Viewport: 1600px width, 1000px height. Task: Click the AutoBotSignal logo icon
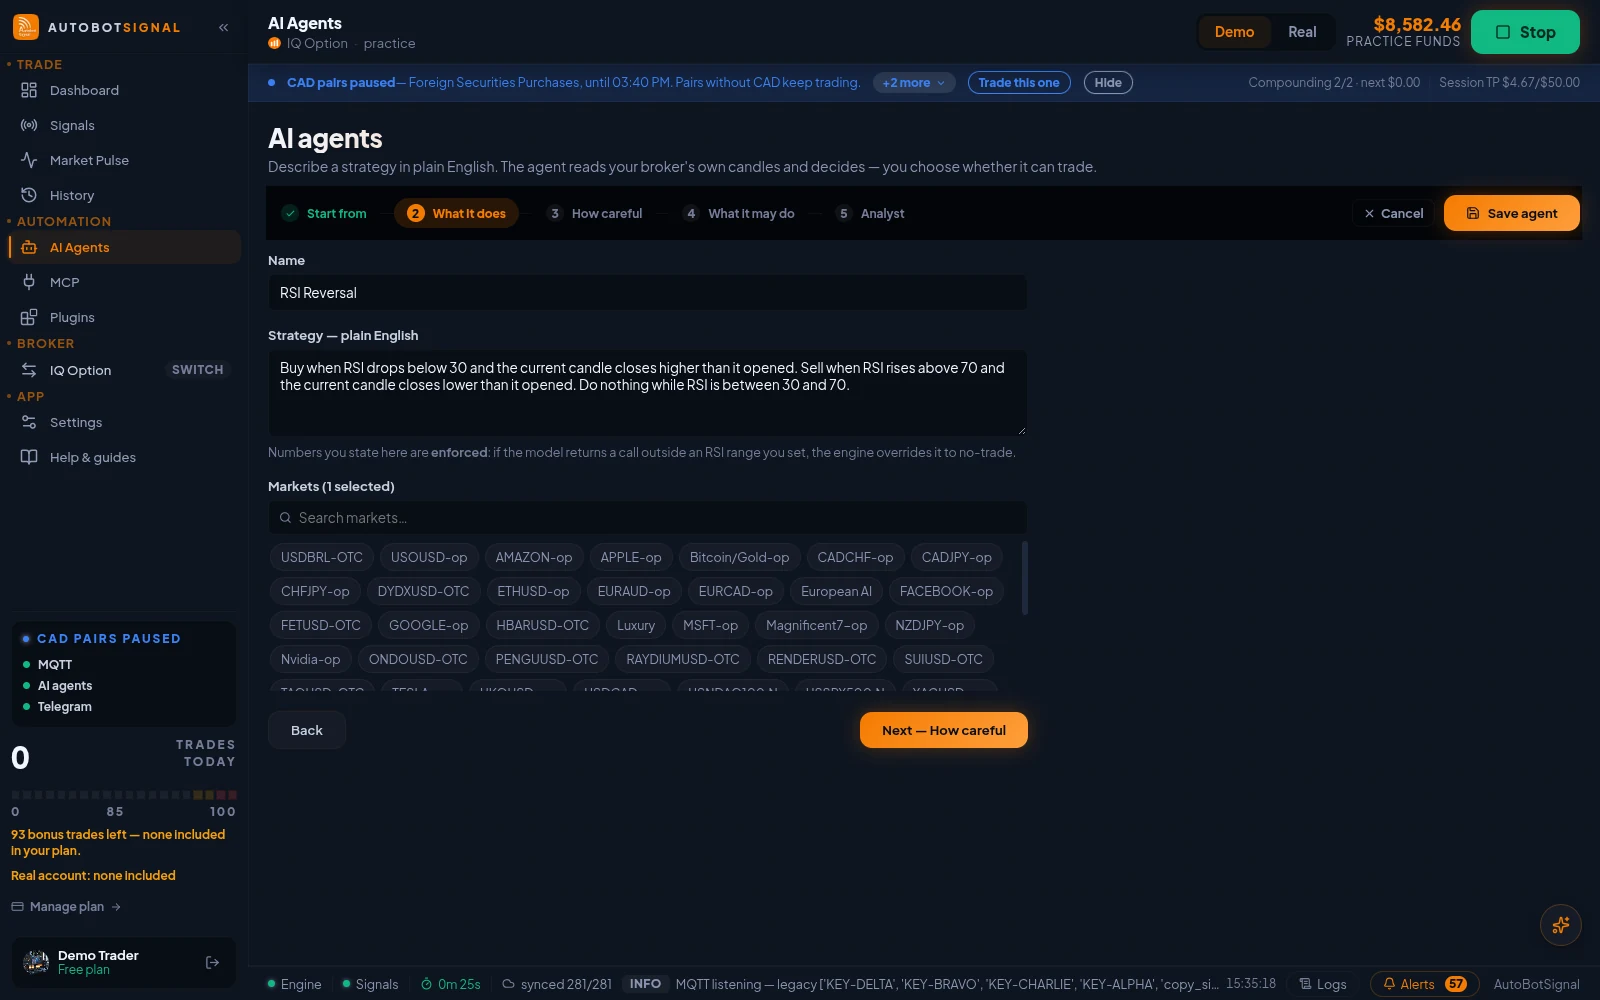click(x=26, y=27)
